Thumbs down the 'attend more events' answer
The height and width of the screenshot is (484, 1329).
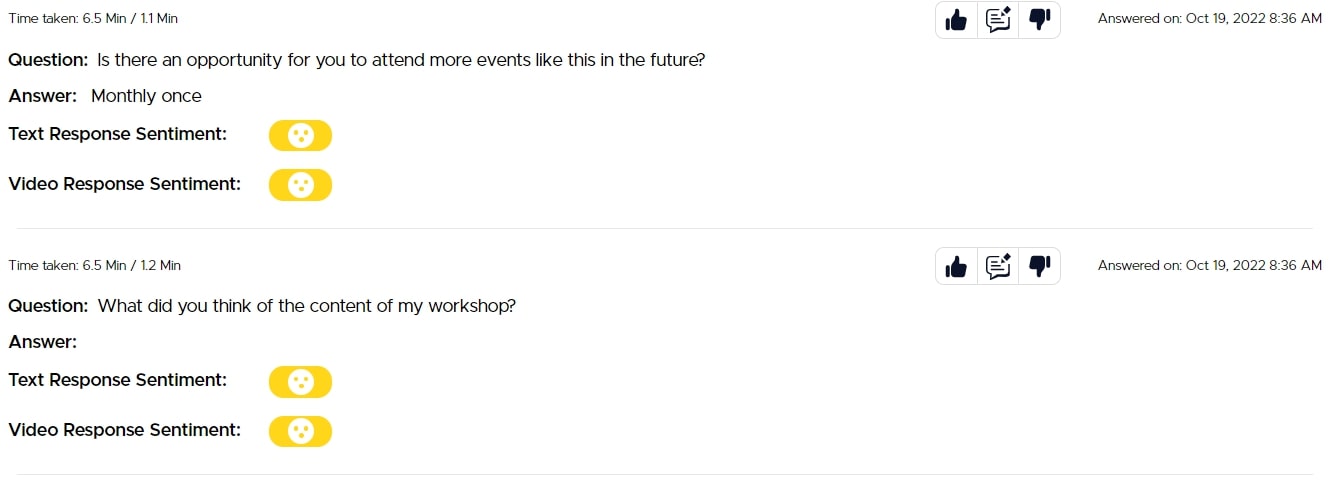tap(1040, 20)
